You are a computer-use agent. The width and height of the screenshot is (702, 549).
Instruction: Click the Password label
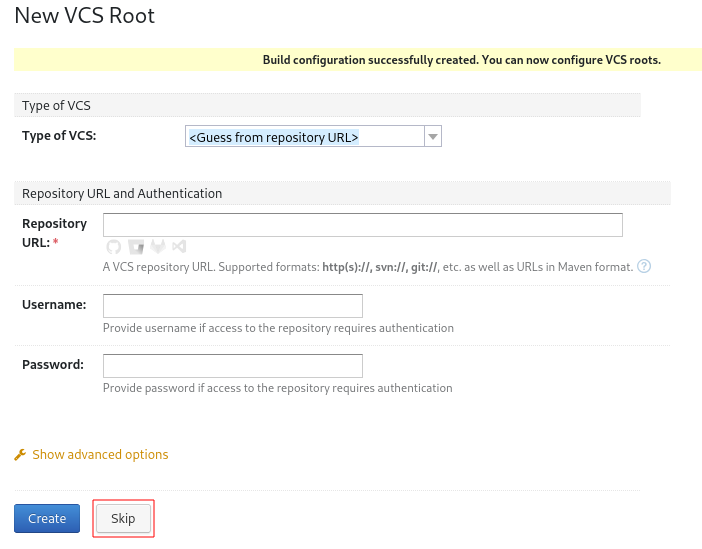coord(53,365)
